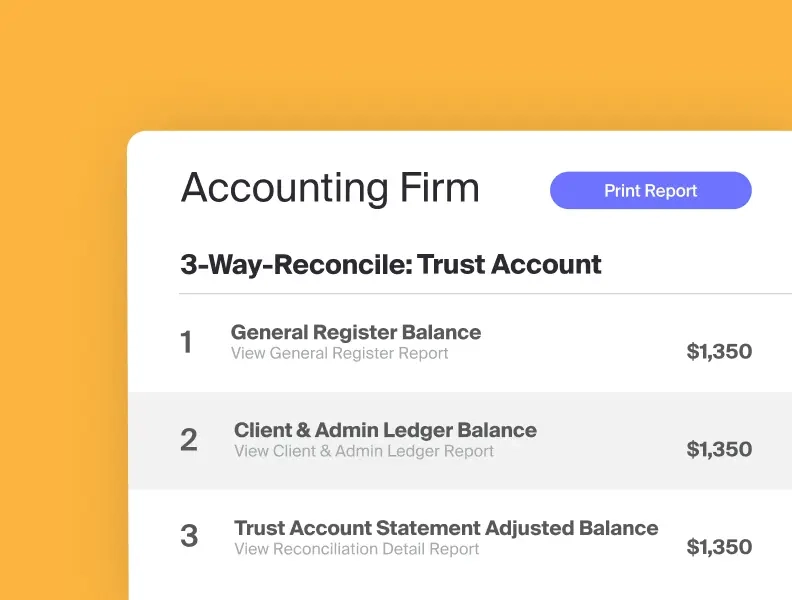Screen dimensions: 792x600
Task: Click the Trust Account Statement $1,350 amount
Action: click(719, 547)
